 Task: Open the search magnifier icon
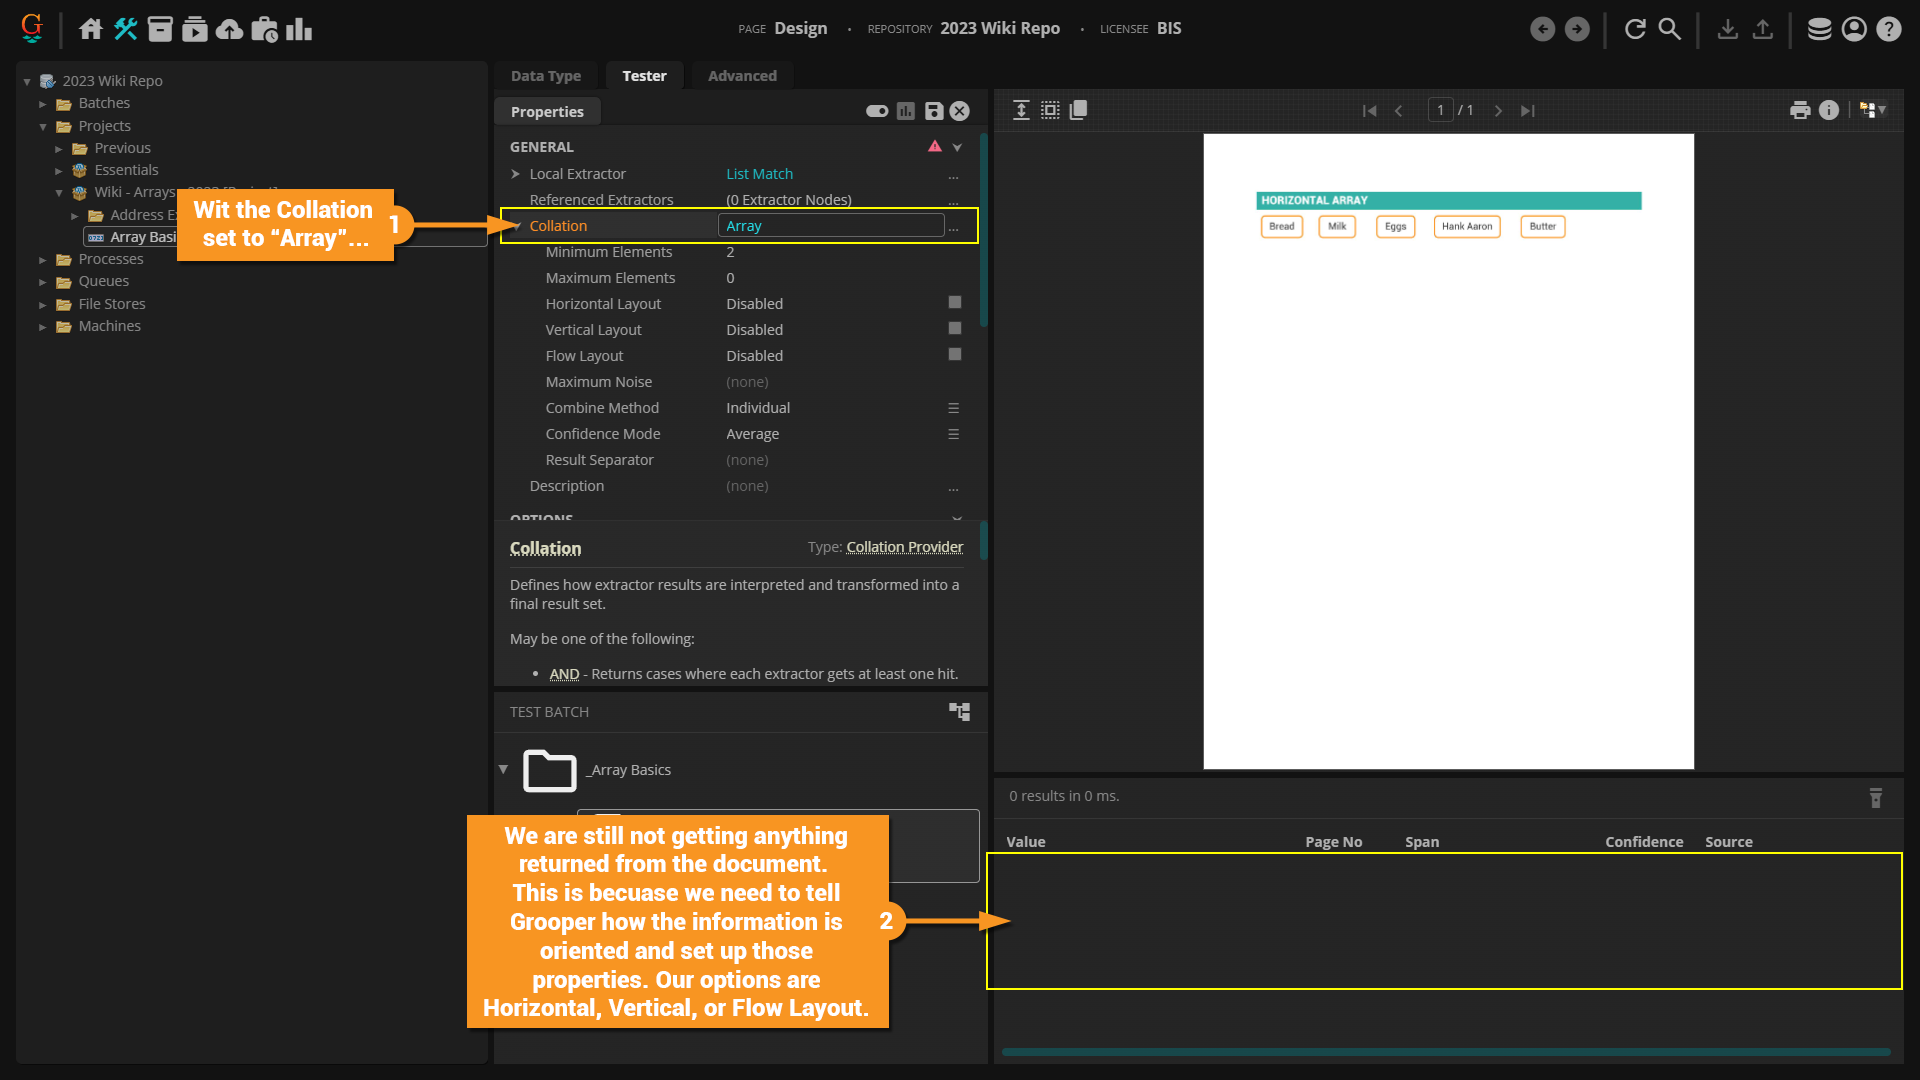[x=1670, y=29]
